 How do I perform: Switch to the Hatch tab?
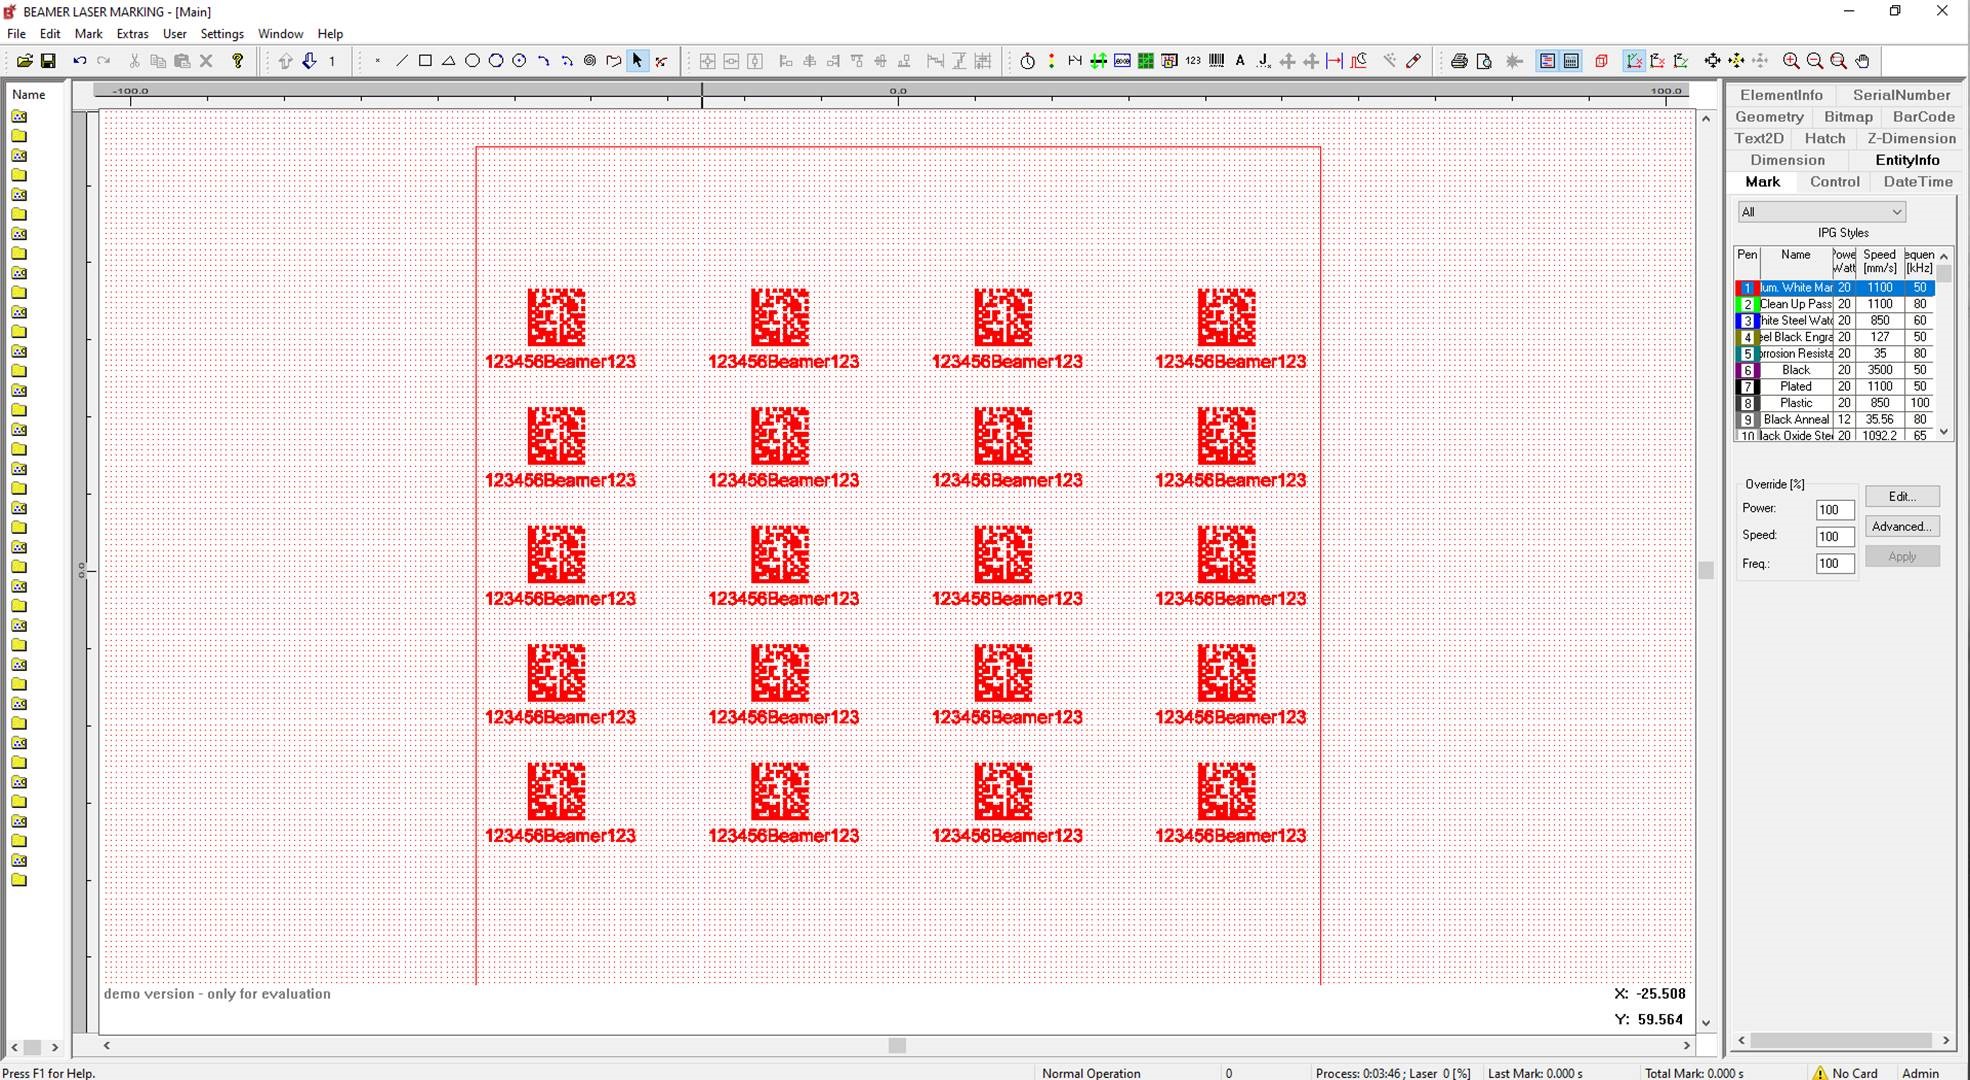click(x=1824, y=138)
